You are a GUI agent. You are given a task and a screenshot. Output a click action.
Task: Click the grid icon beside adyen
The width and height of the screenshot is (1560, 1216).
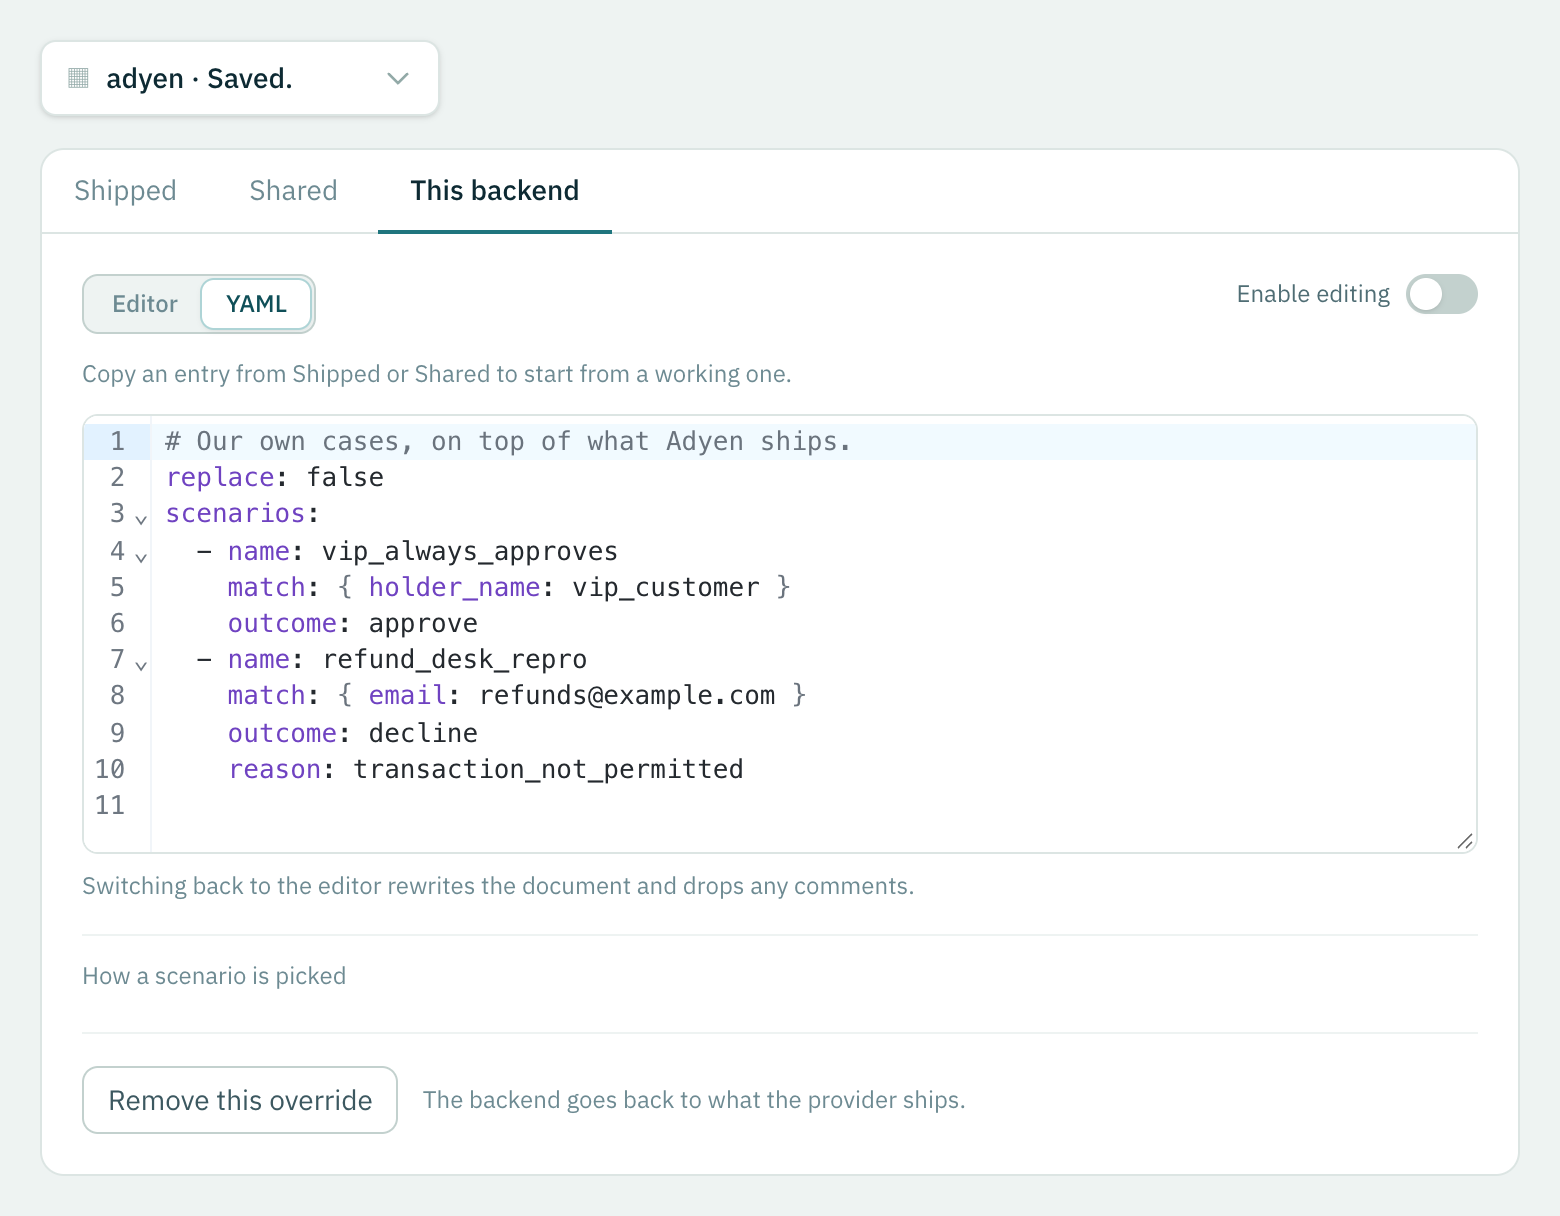[x=79, y=78]
